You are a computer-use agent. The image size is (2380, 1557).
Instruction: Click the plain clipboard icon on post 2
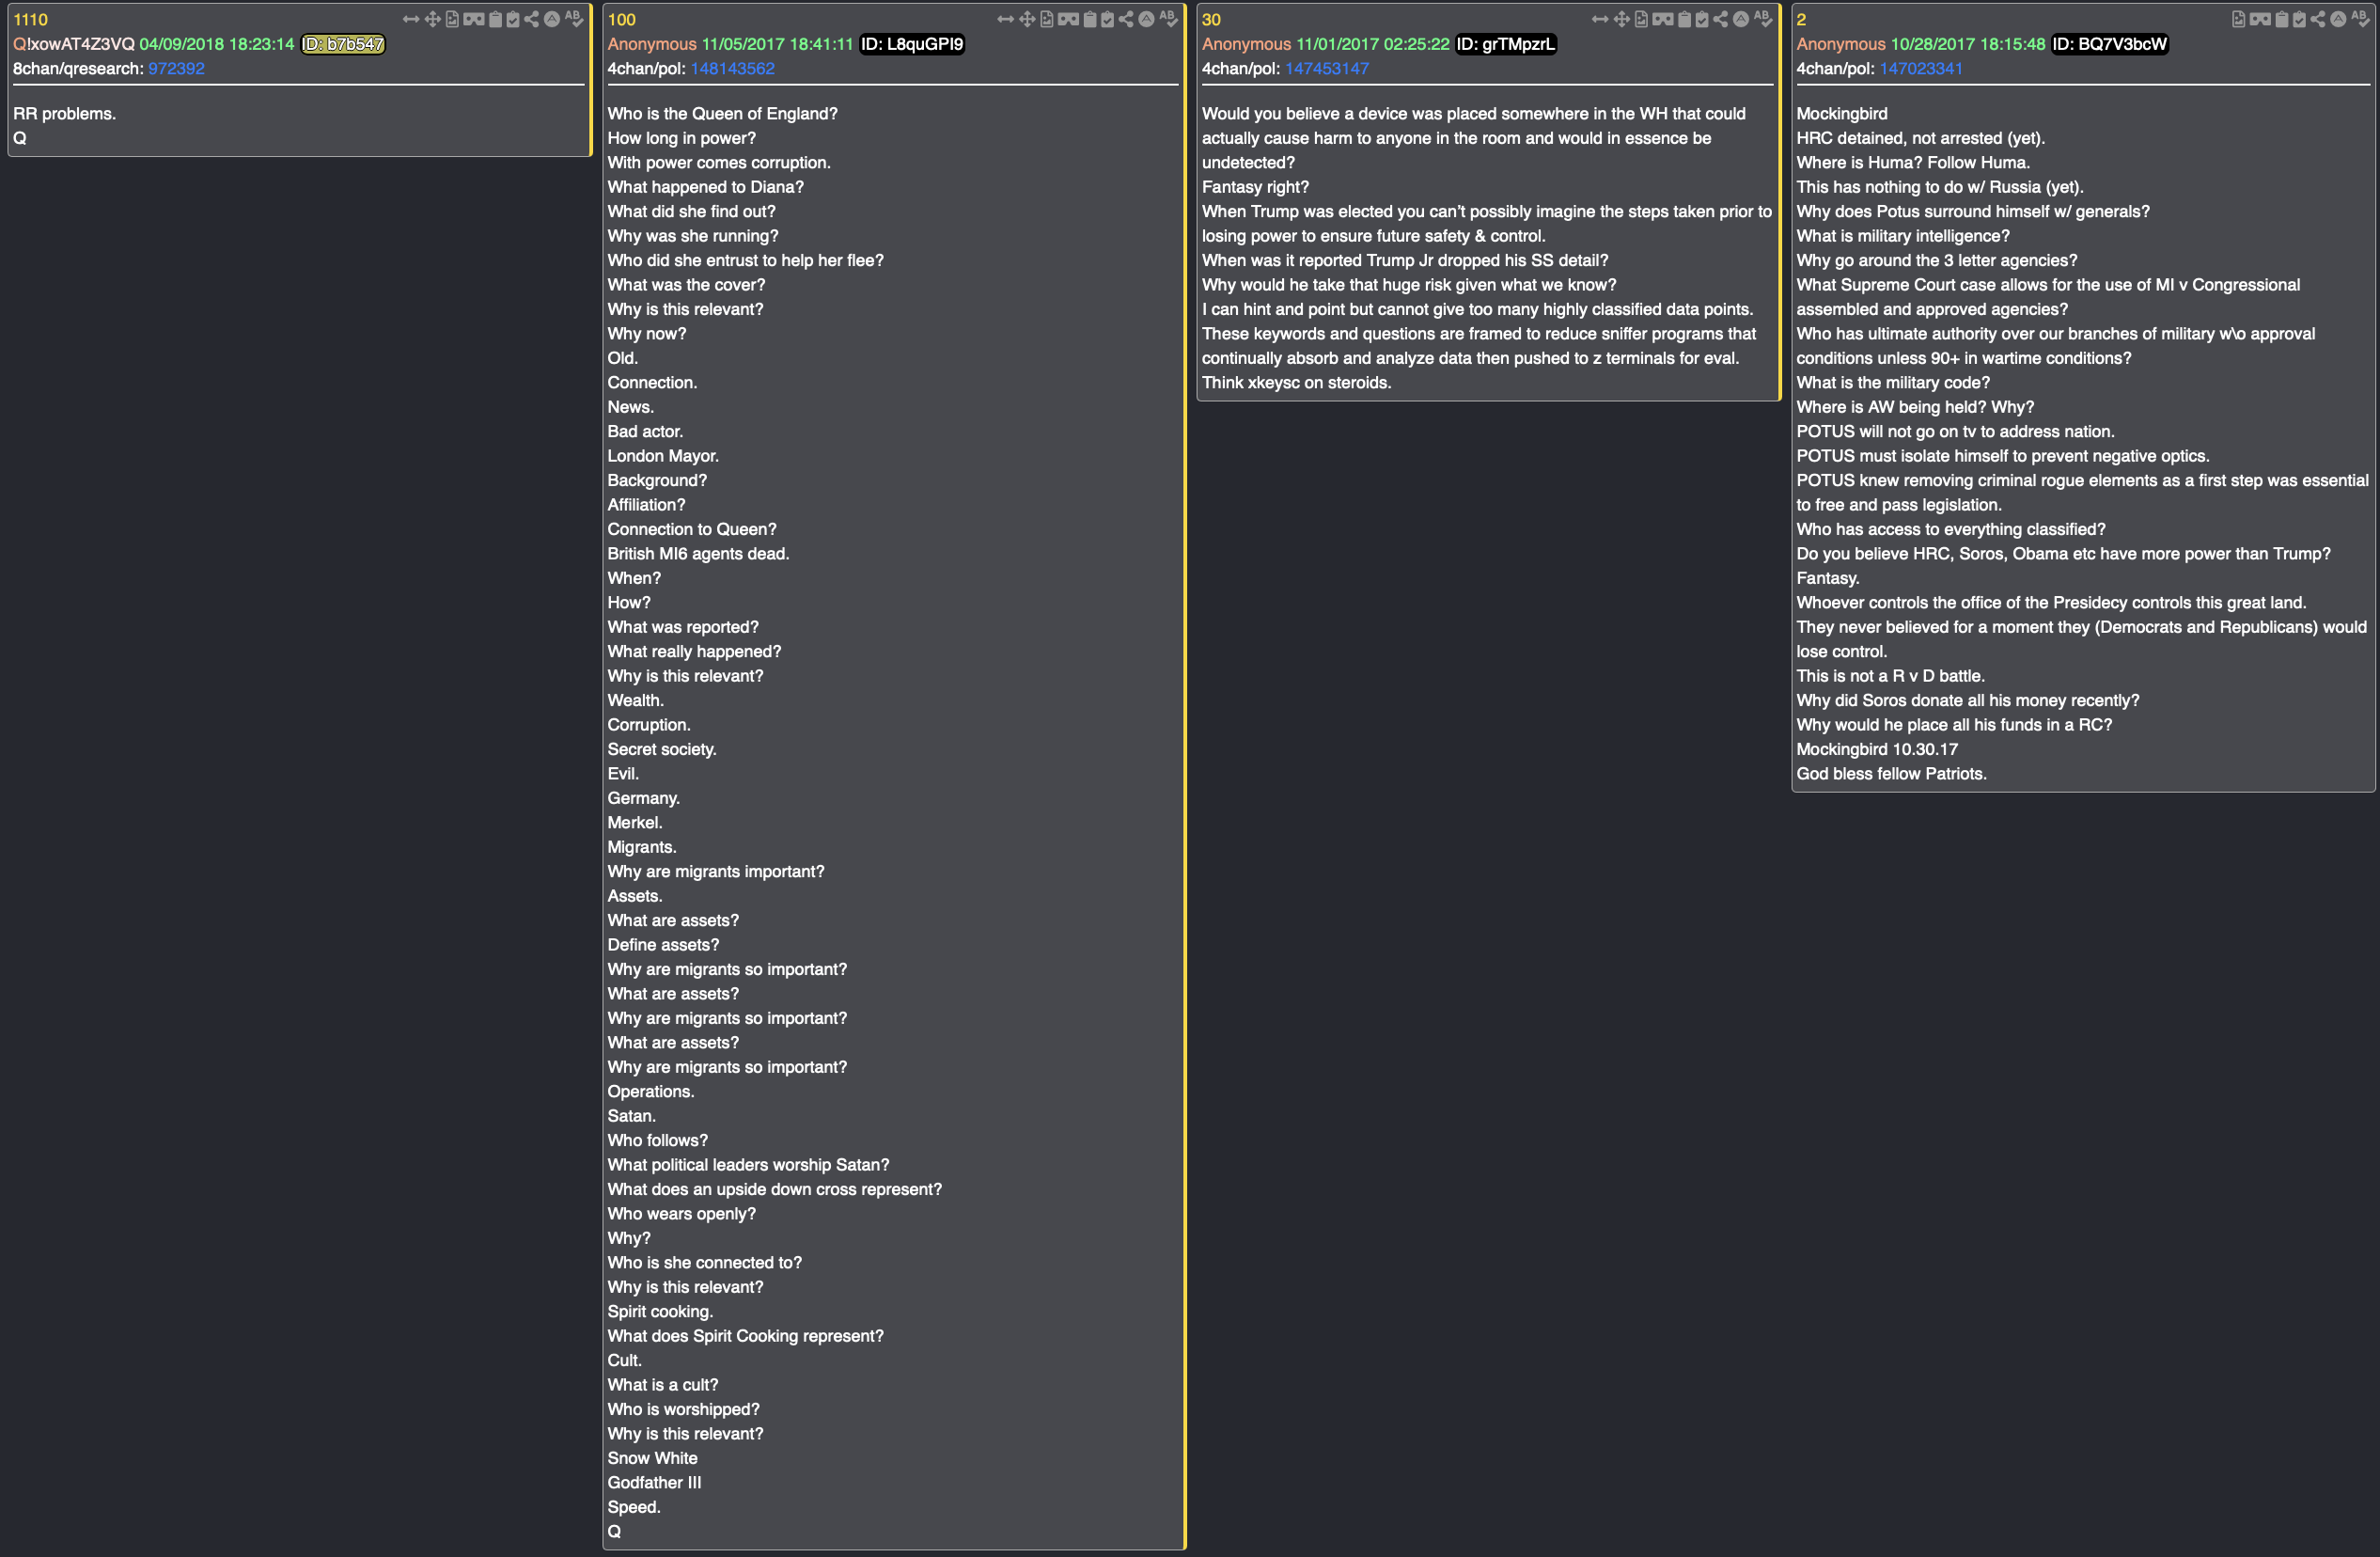pos(2282,19)
